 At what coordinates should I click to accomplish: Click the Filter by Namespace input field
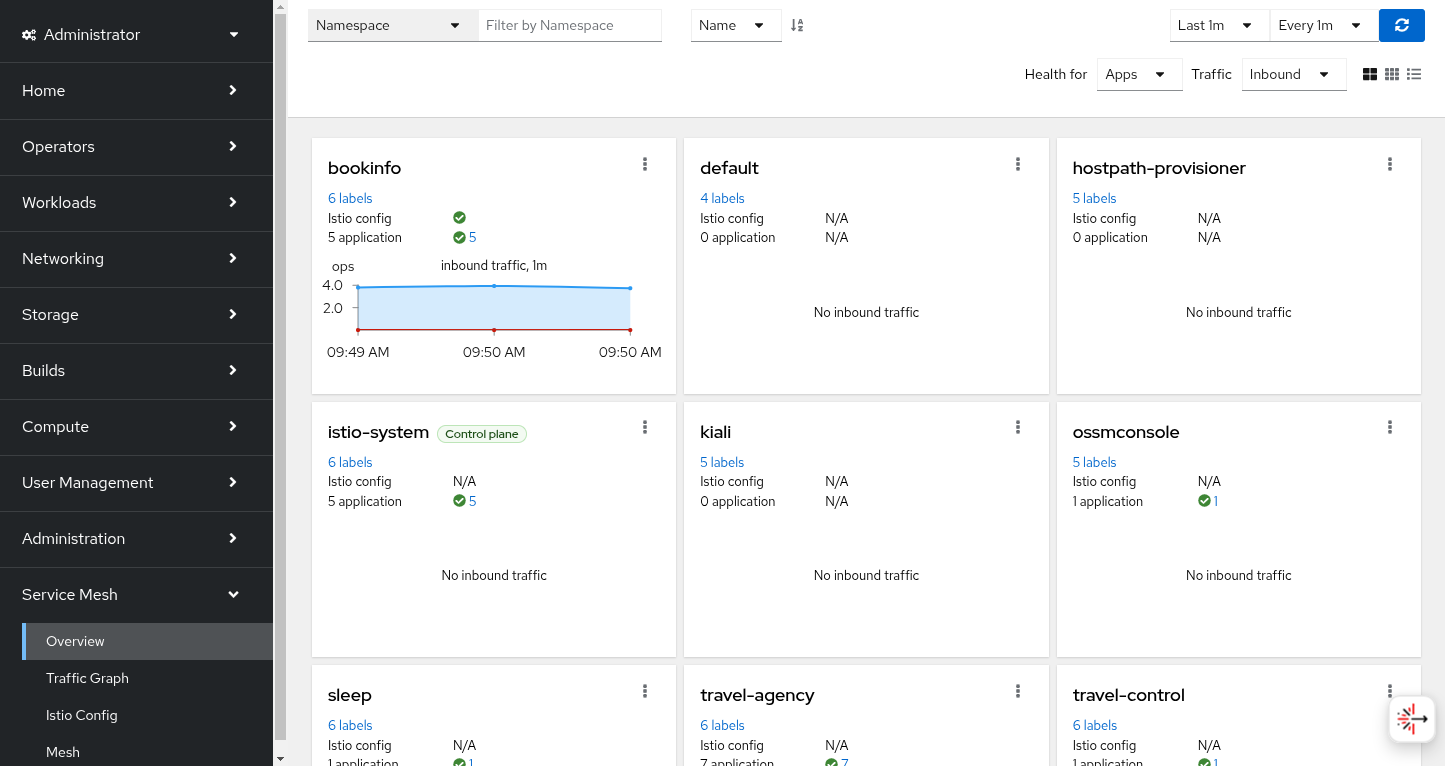pyautogui.click(x=569, y=25)
